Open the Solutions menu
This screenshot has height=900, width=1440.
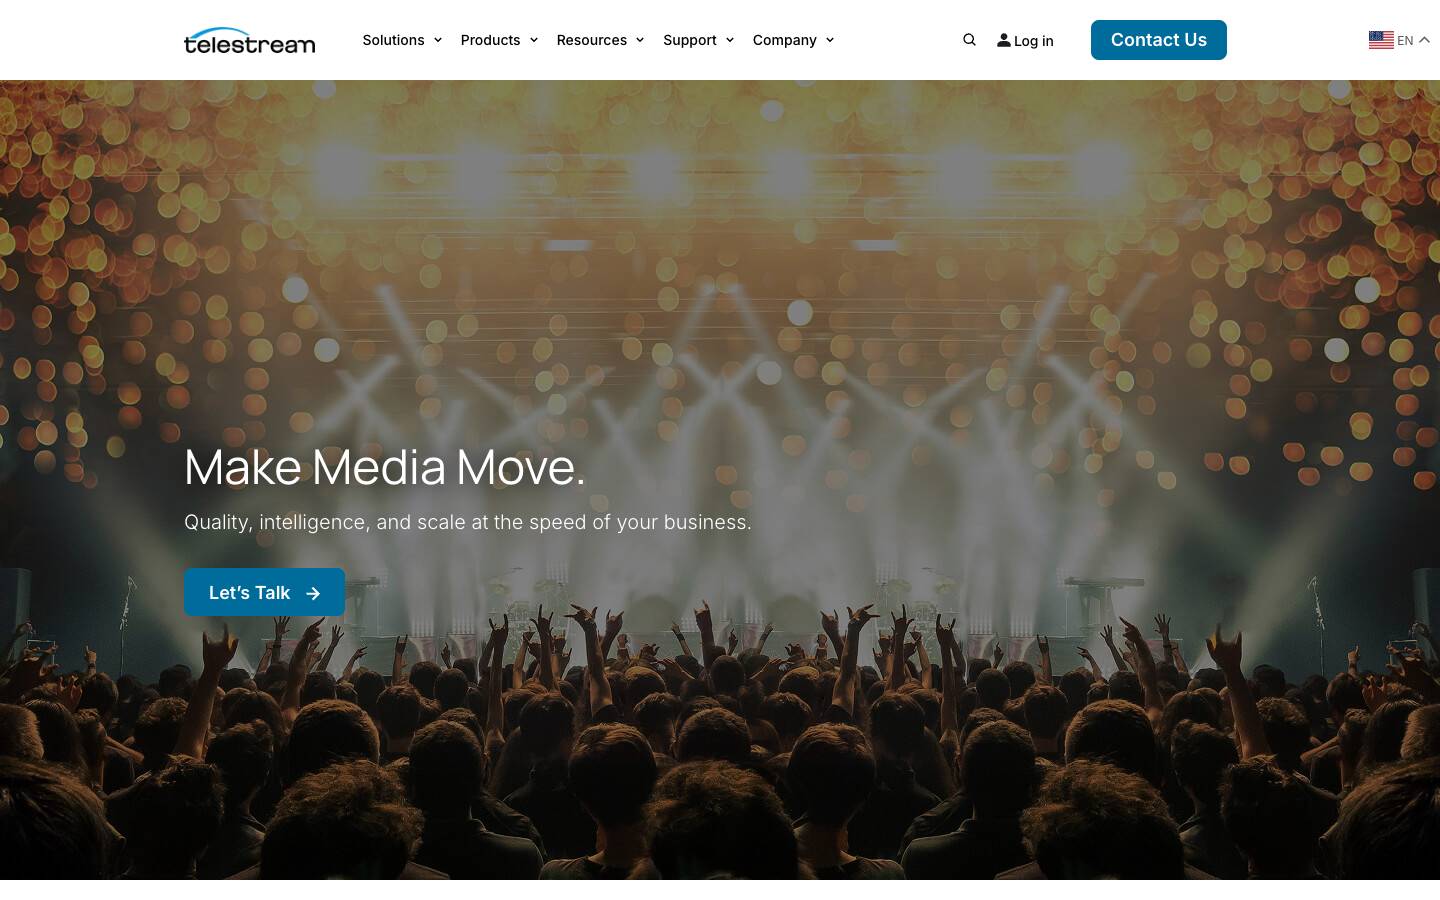tap(393, 40)
